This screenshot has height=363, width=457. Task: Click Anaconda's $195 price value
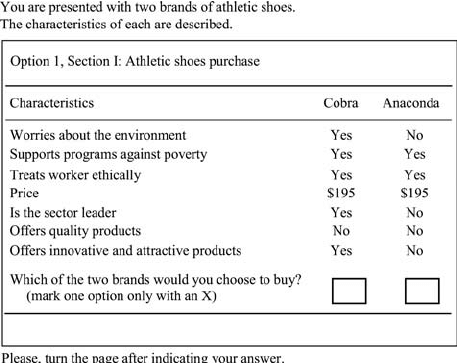414,193
